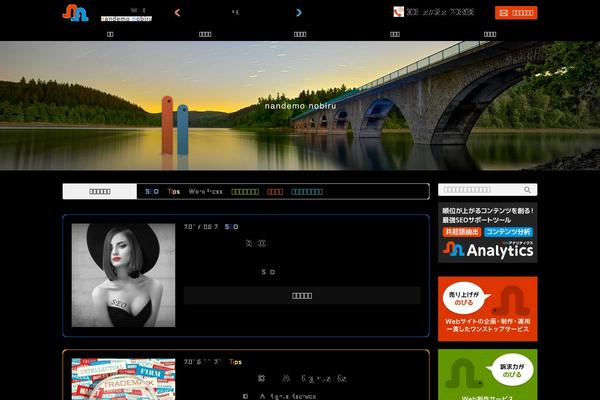Click the nandemo nobiru logo icon
Screen dimensions: 600x400
pos(75,13)
